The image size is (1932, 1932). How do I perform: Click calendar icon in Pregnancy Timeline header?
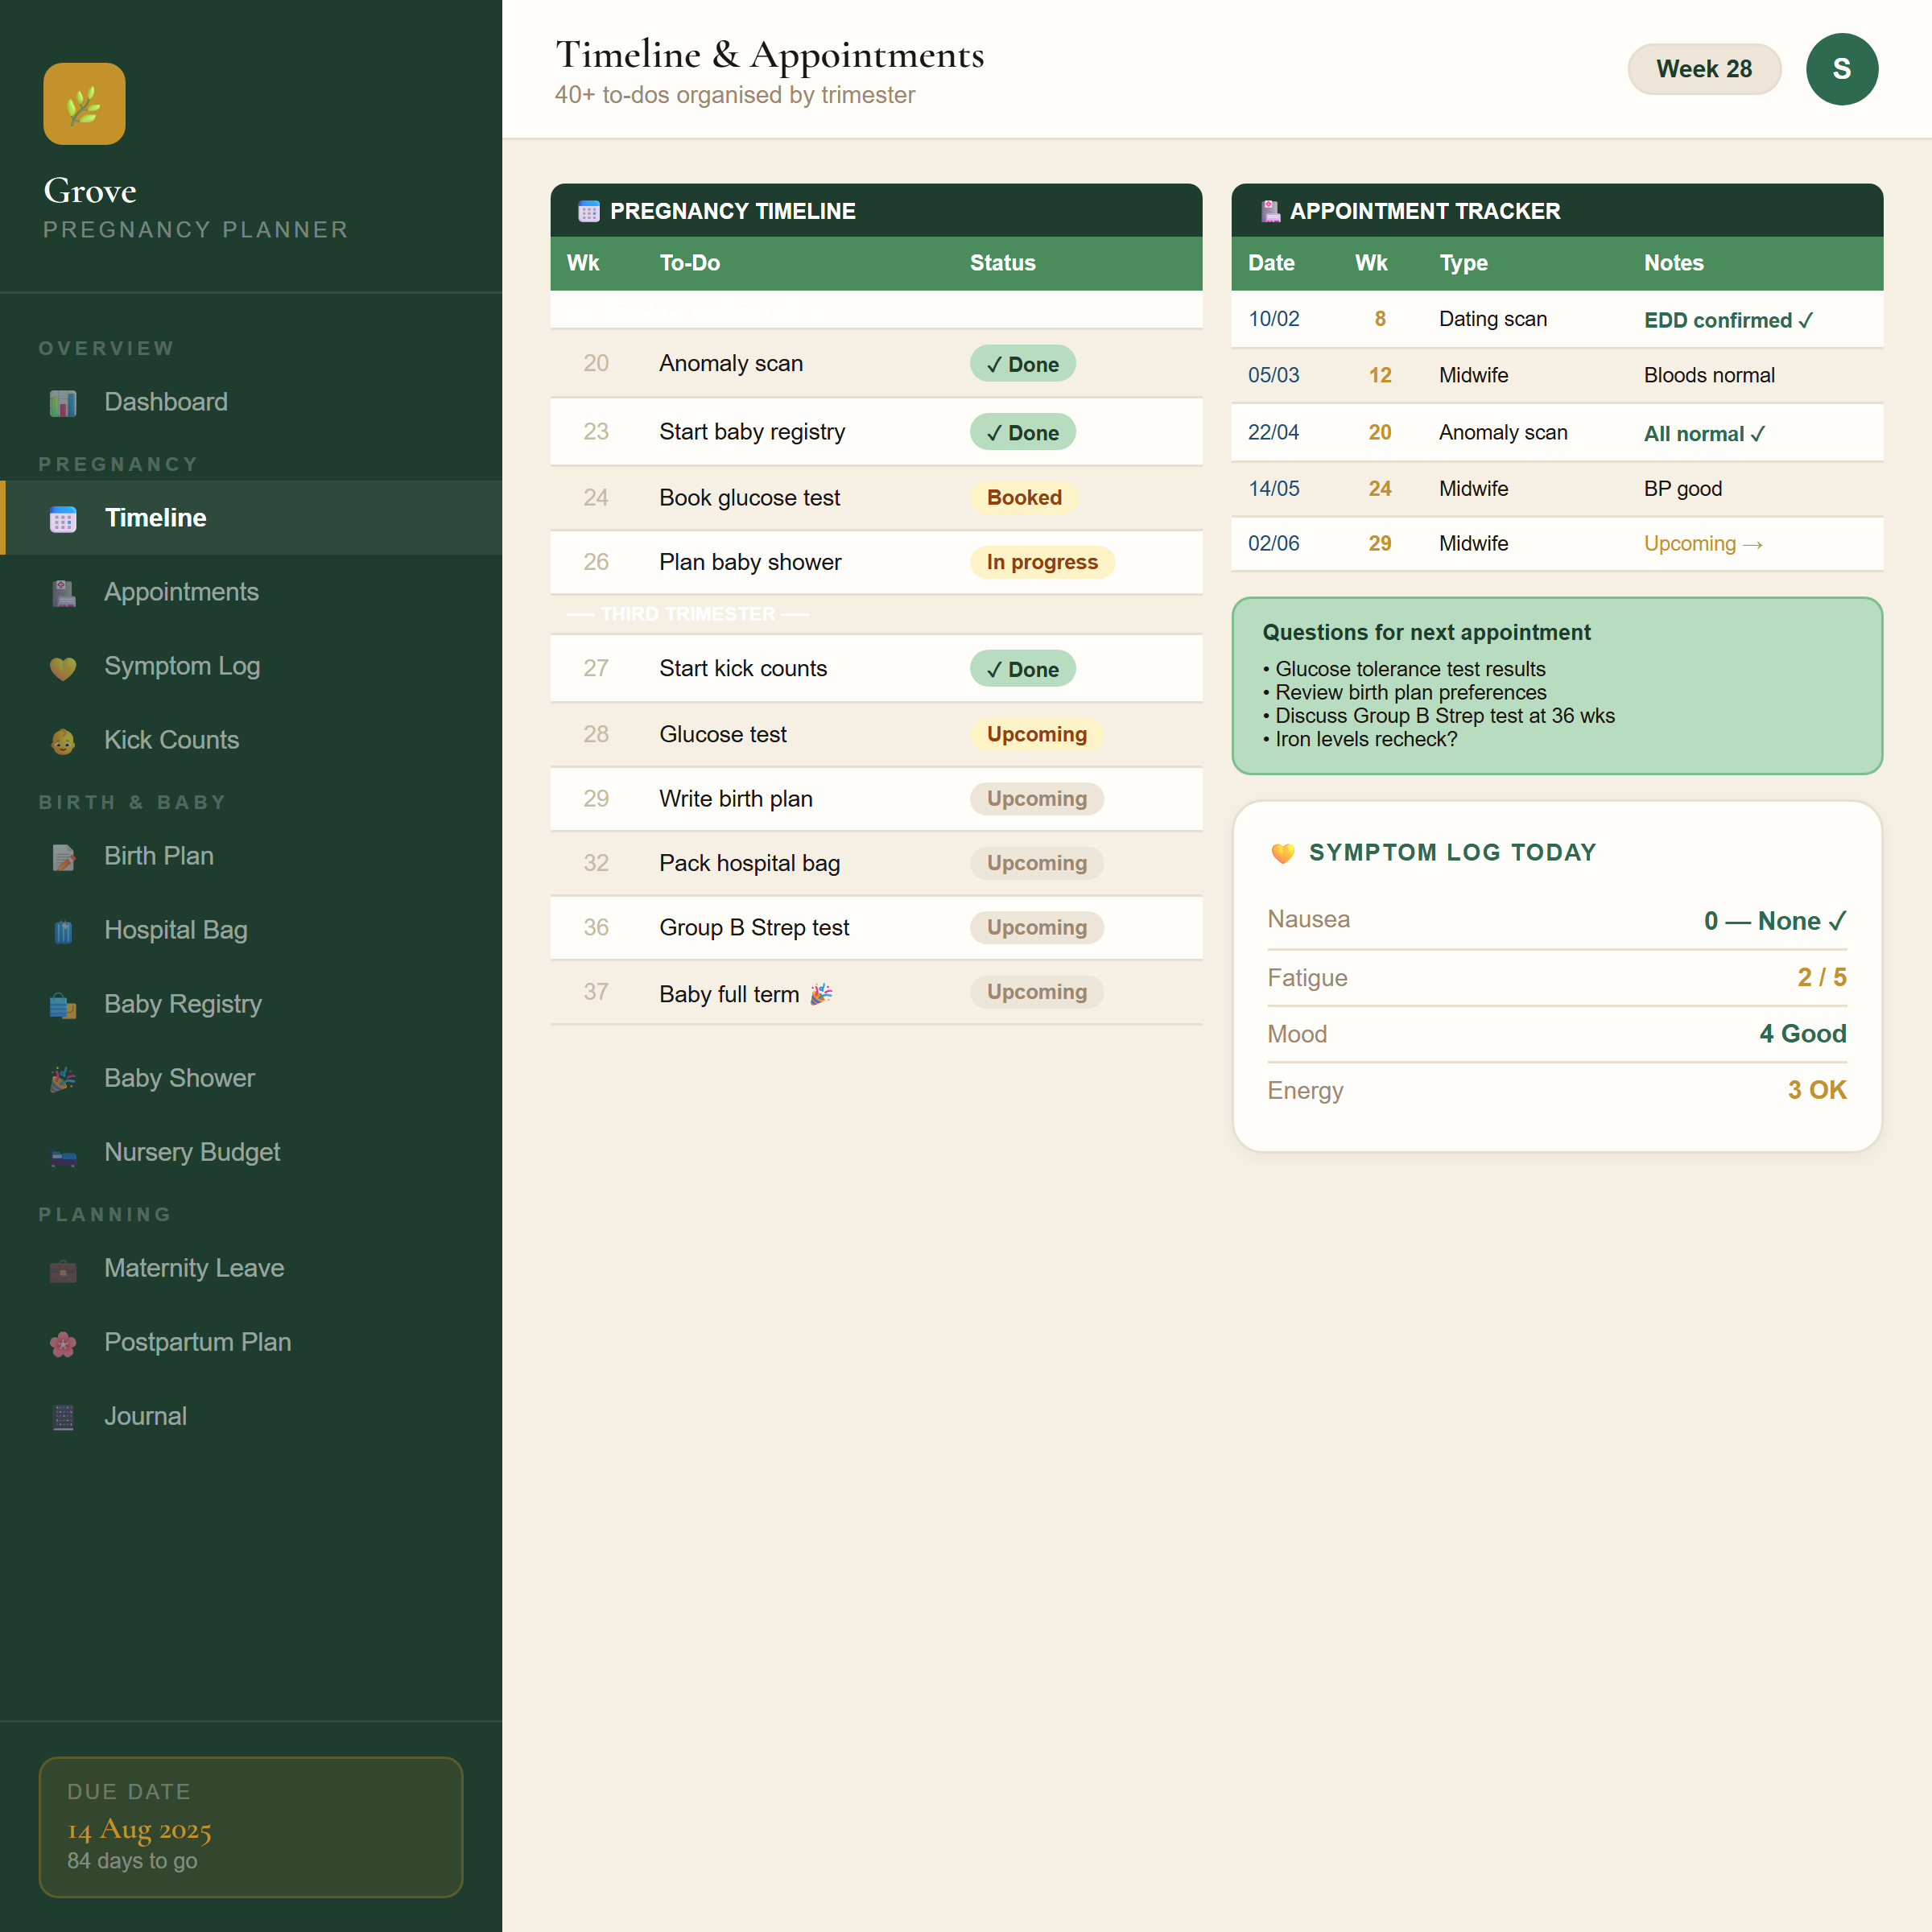589,211
